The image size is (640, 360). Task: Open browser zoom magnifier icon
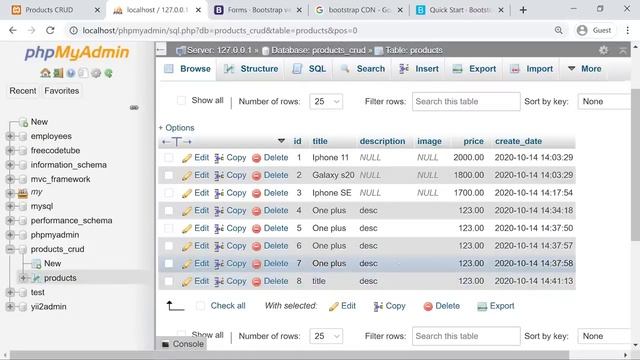[x=558, y=30]
